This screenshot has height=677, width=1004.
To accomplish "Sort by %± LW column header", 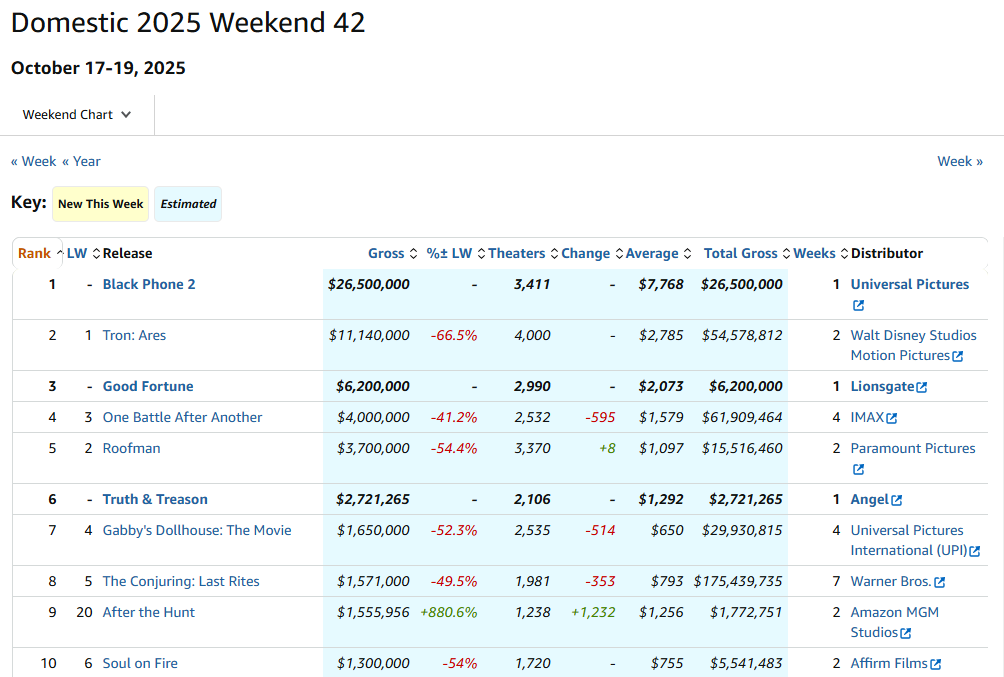I will pyautogui.click(x=449, y=254).
